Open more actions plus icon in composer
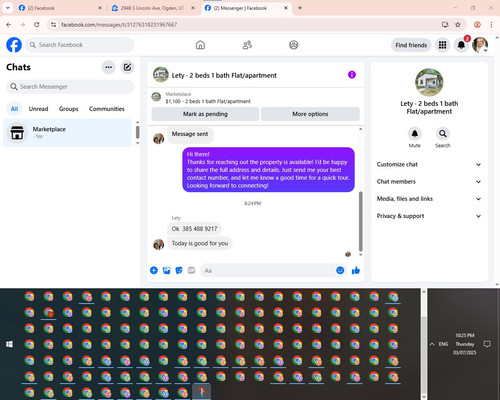Viewport: 500px width, 400px height. click(154, 270)
